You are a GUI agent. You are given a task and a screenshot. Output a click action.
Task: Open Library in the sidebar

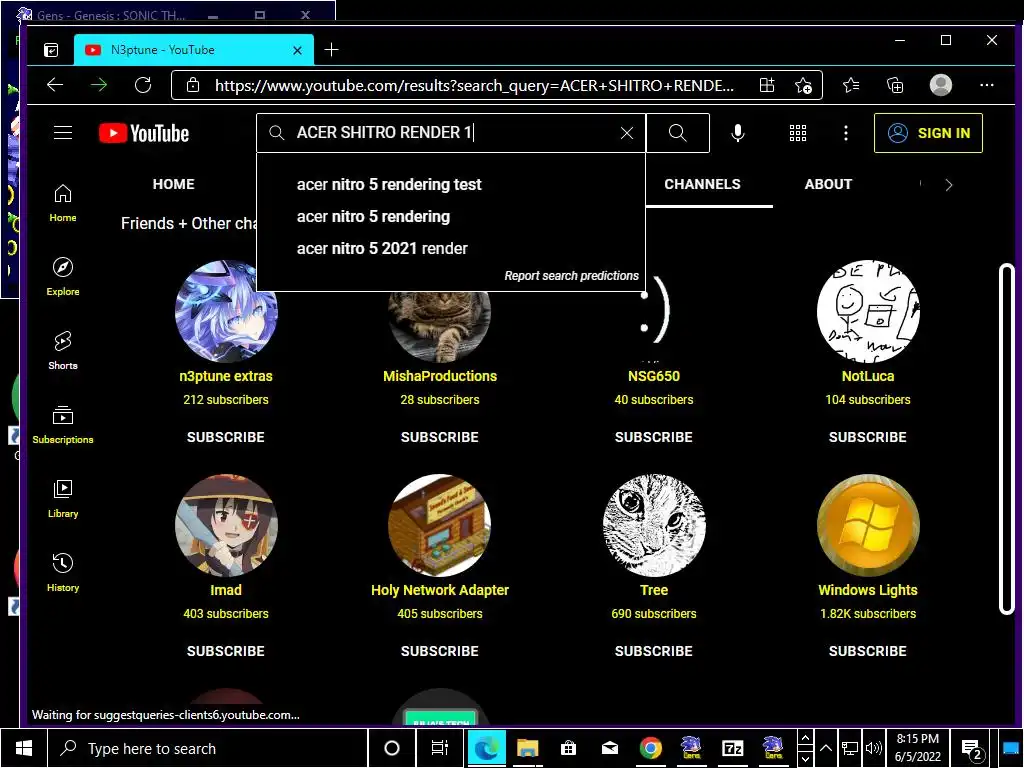click(63, 499)
